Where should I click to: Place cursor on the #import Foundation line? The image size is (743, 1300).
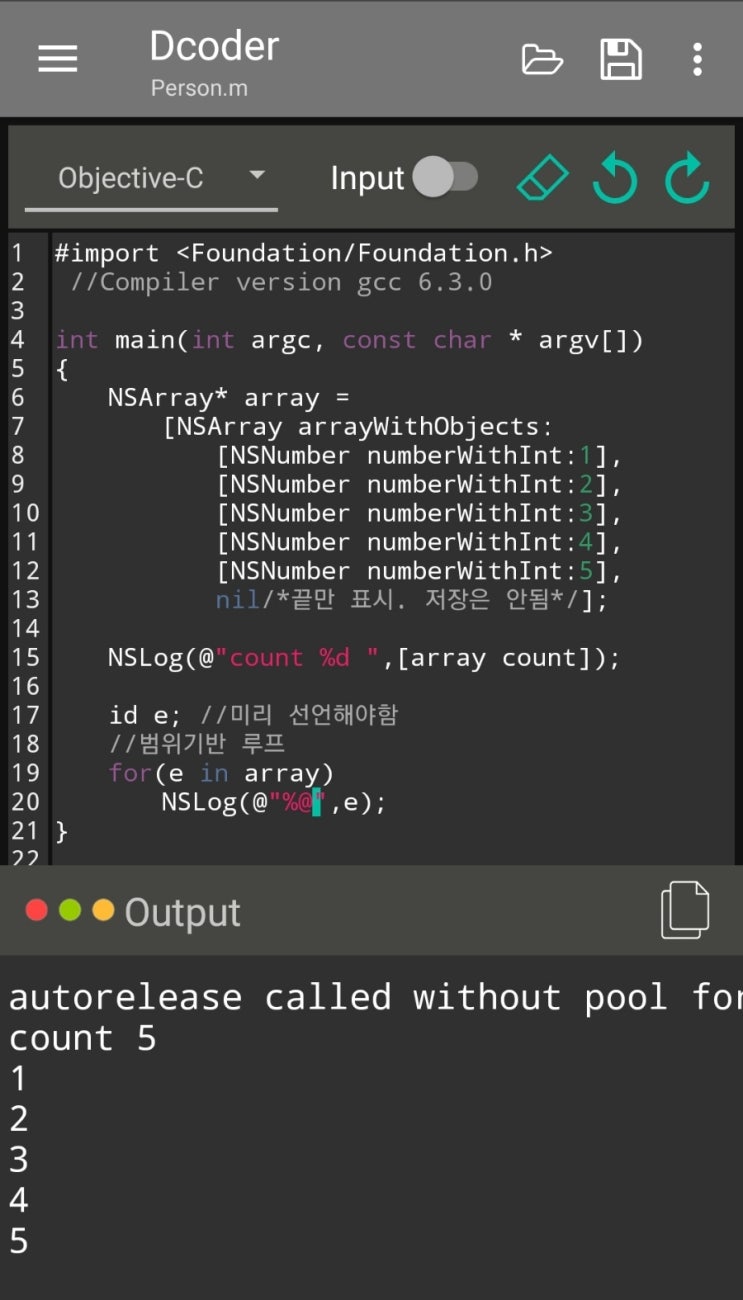click(303, 254)
